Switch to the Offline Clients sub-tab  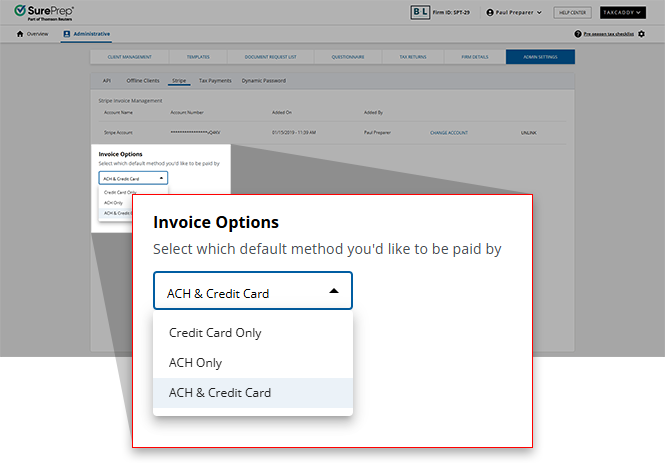coord(143,81)
